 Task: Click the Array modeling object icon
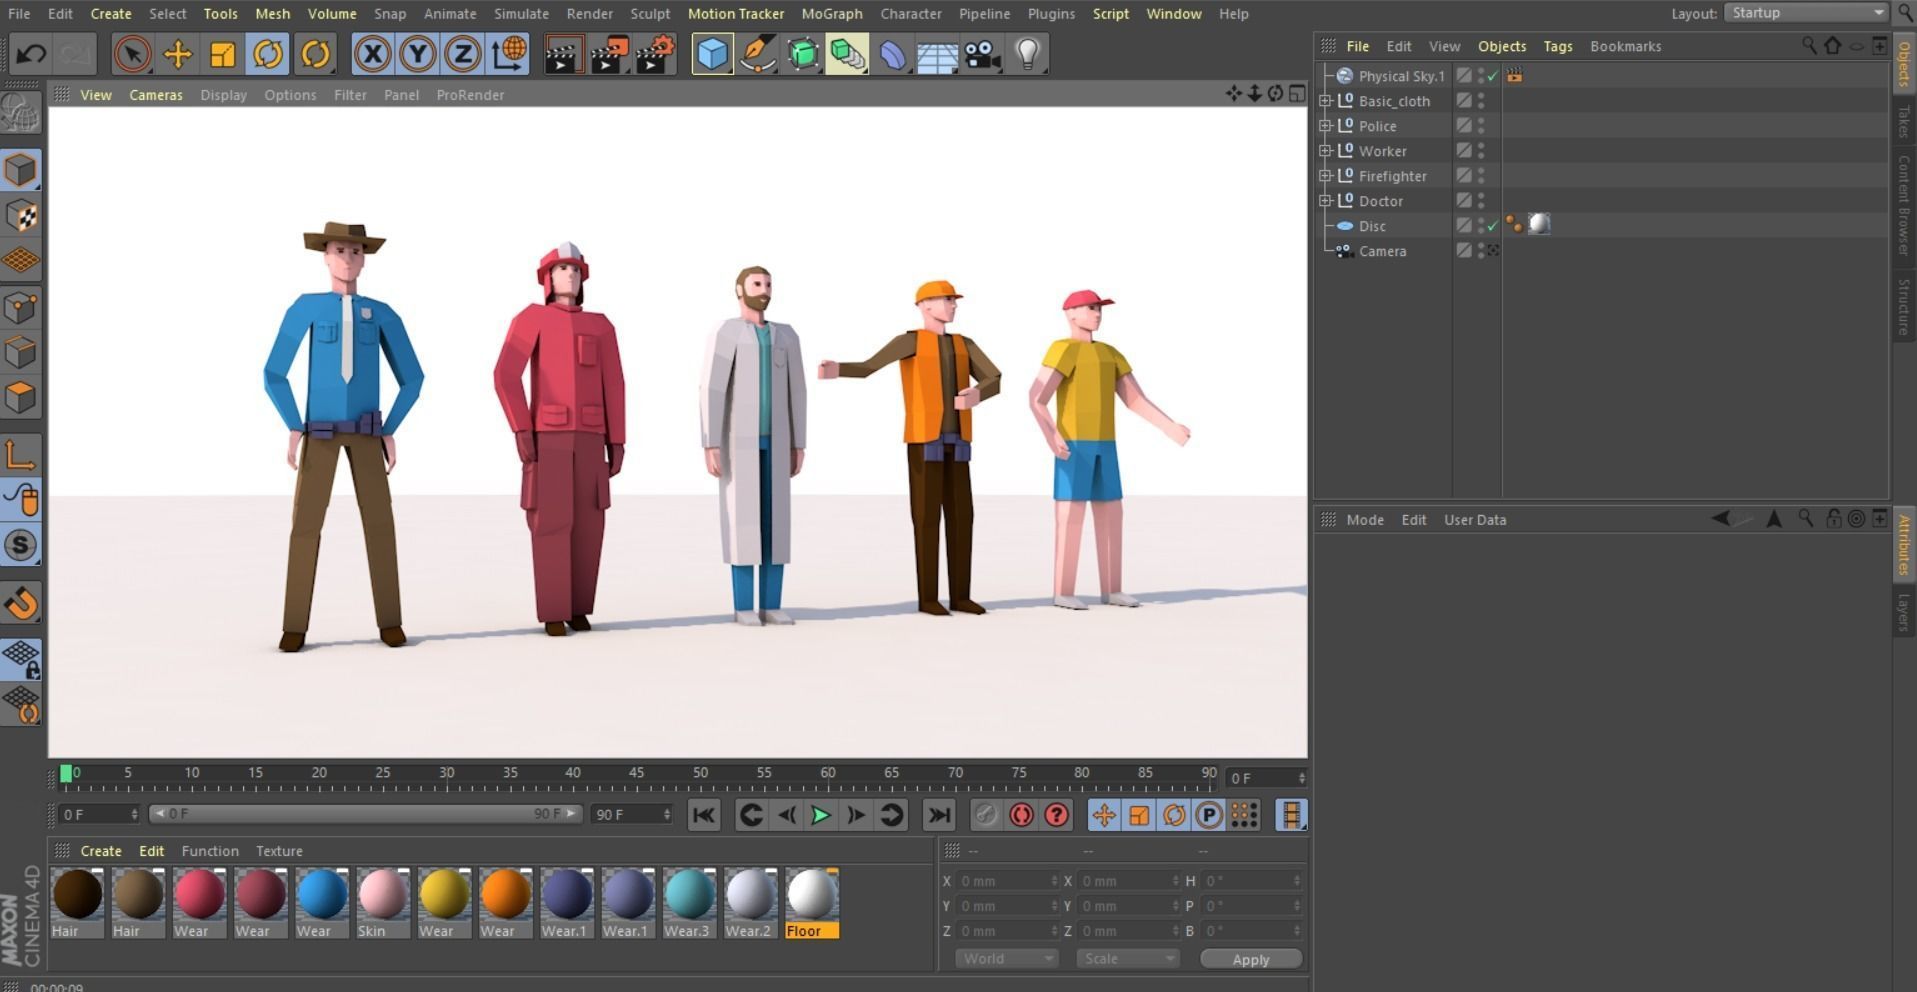click(847, 54)
